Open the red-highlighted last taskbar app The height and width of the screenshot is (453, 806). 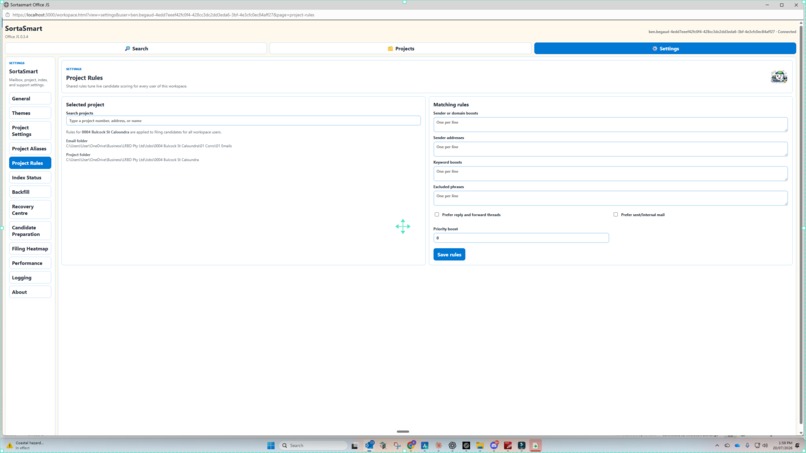click(535, 445)
